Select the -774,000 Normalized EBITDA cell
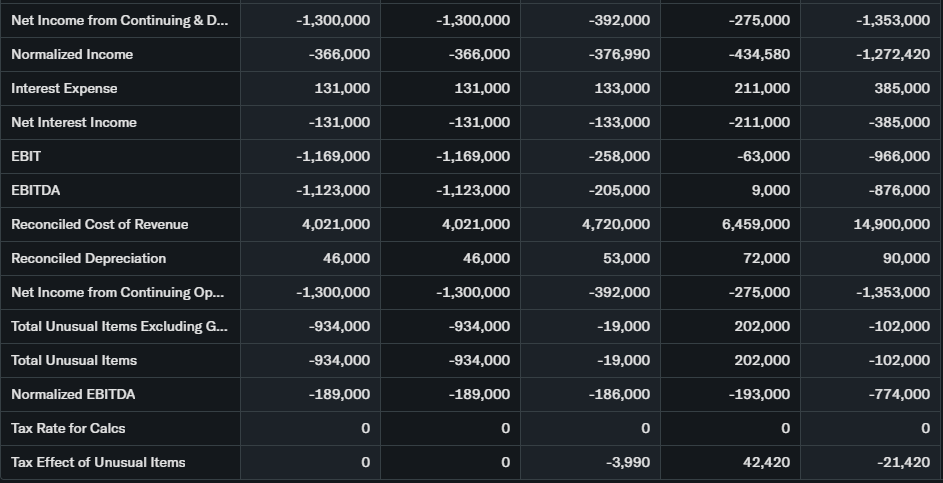Viewport: 943px width, 483px height. [x=899, y=394]
